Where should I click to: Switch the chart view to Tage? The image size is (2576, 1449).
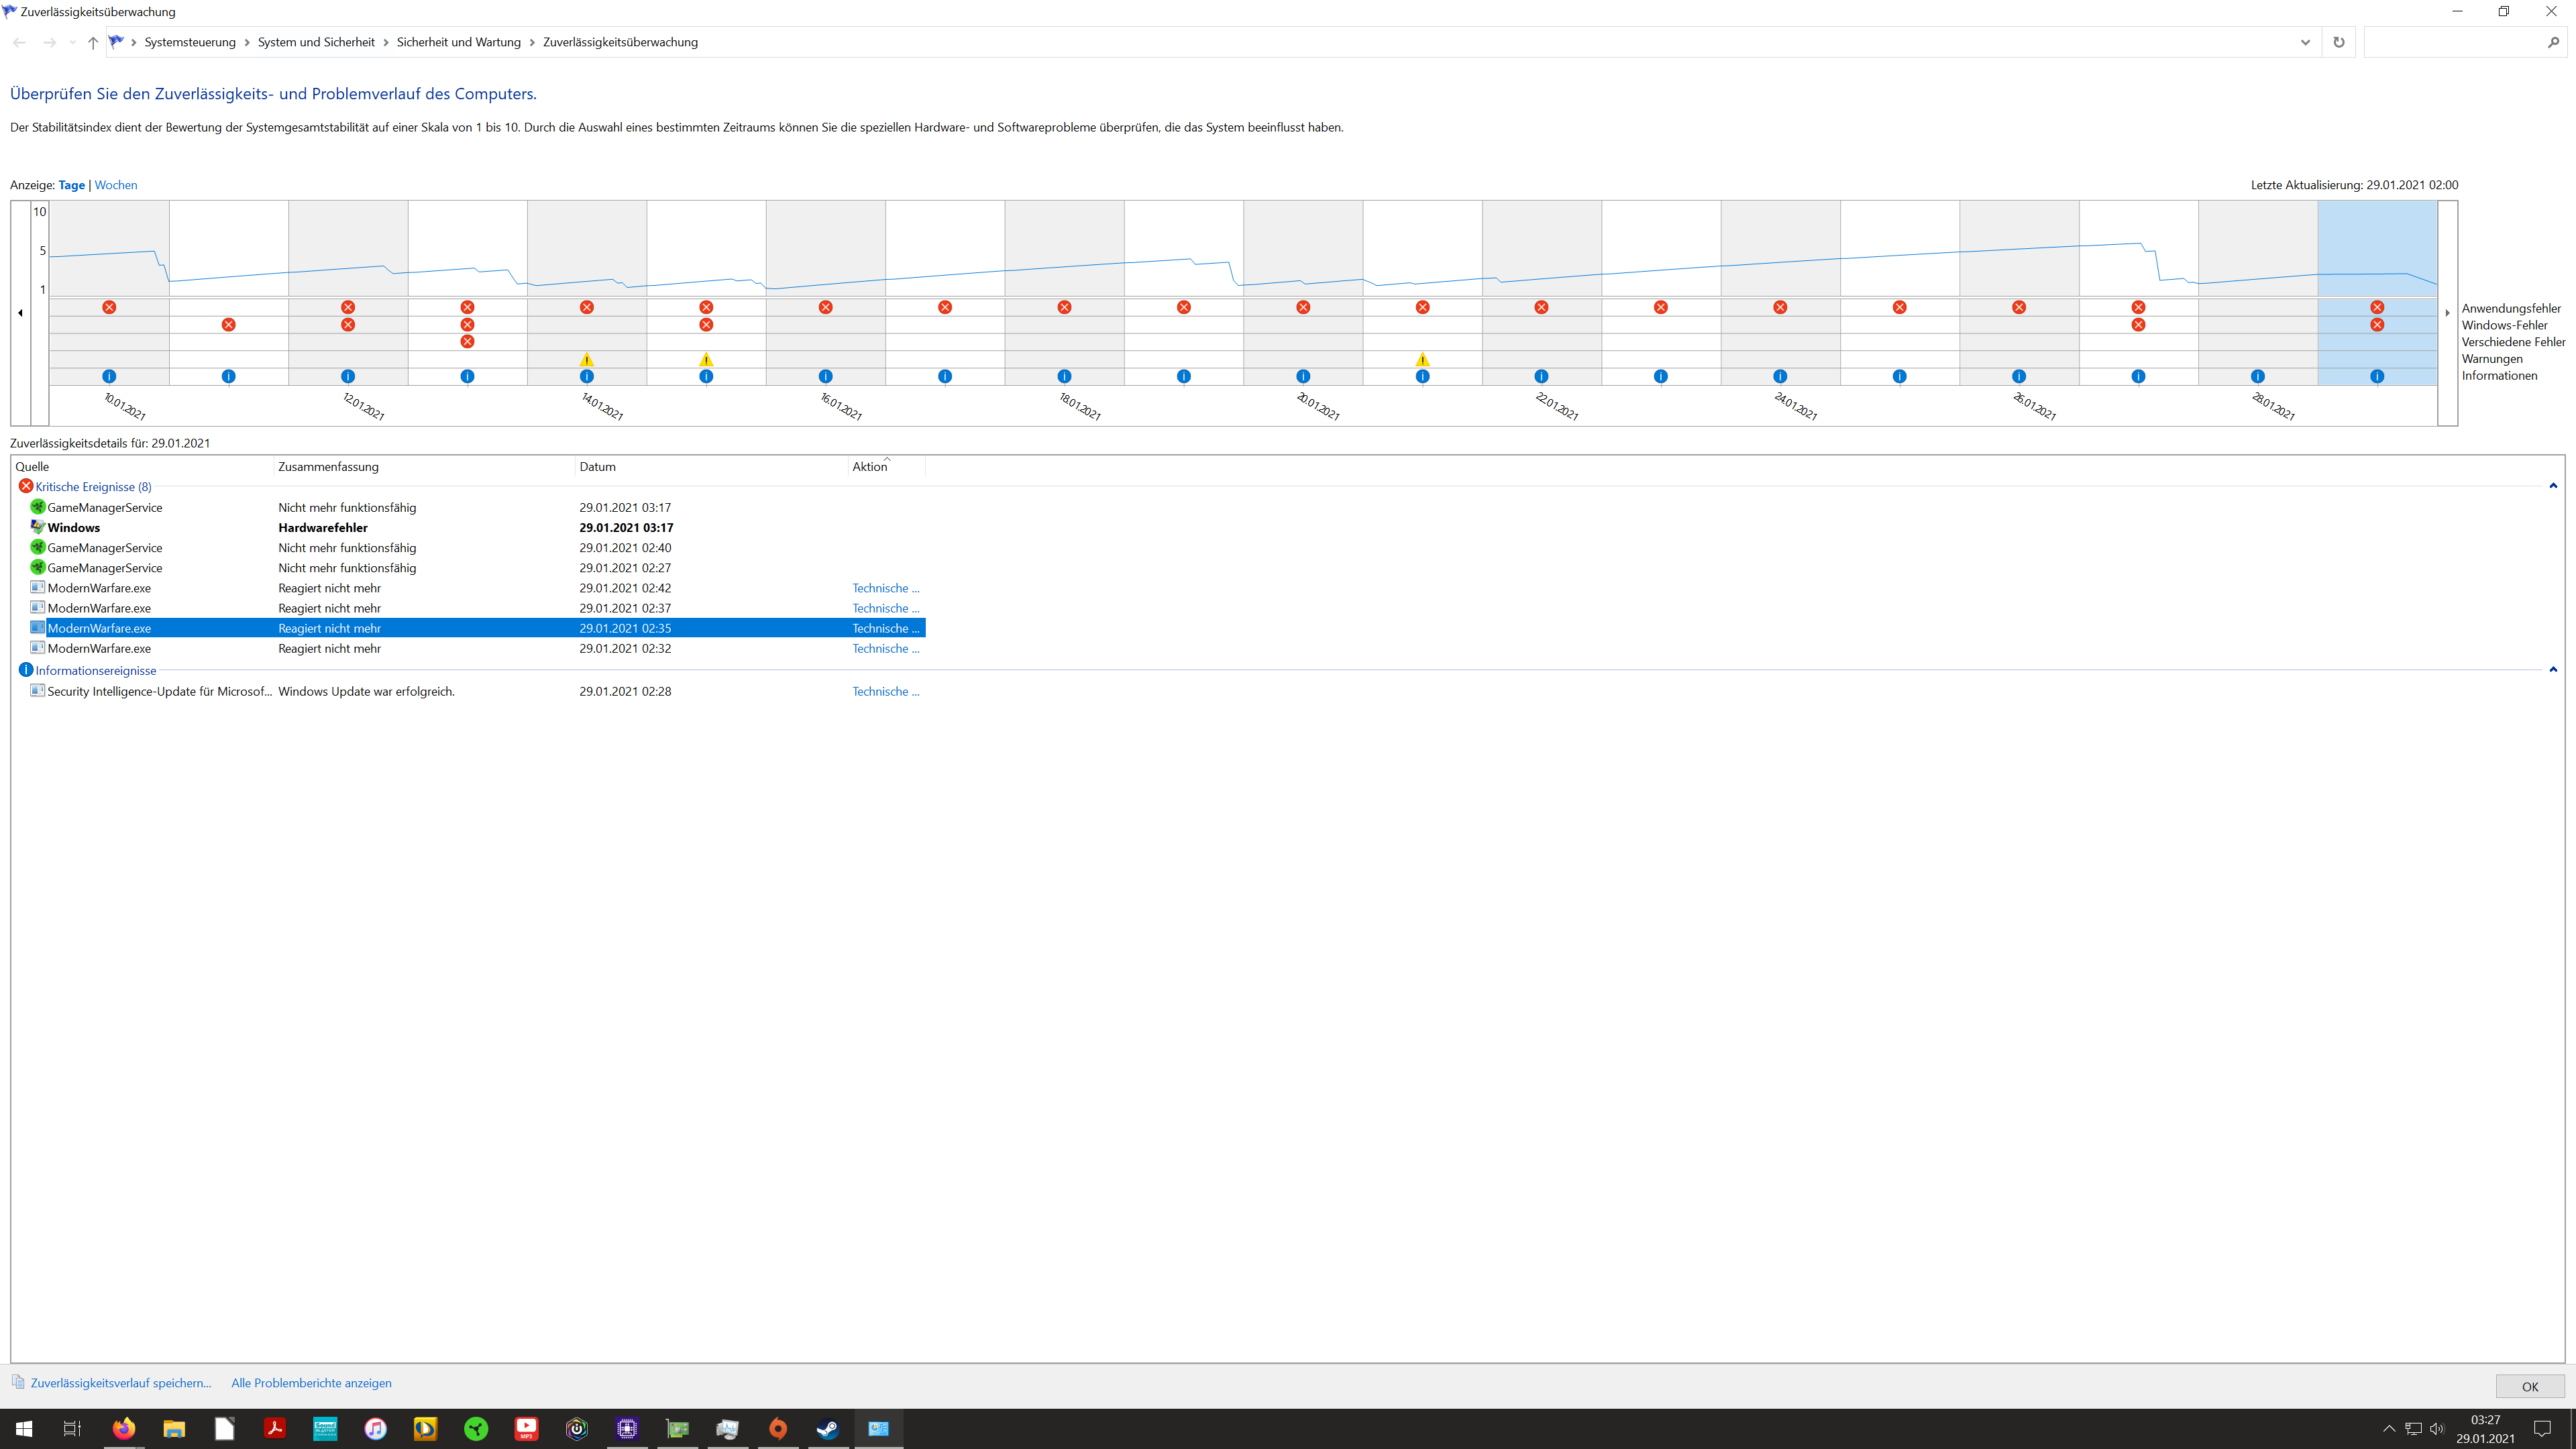point(71,185)
